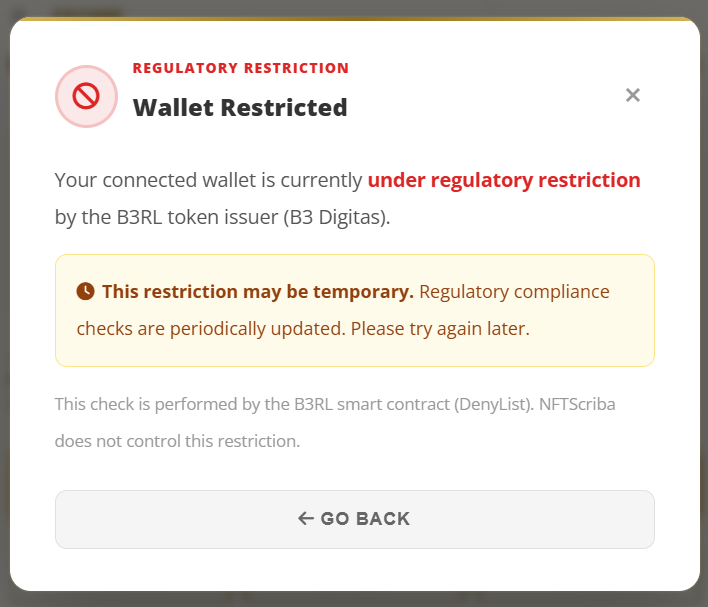
Task: Click the clock icon in the warning box
Action: pyautogui.click(x=85, y=291)
